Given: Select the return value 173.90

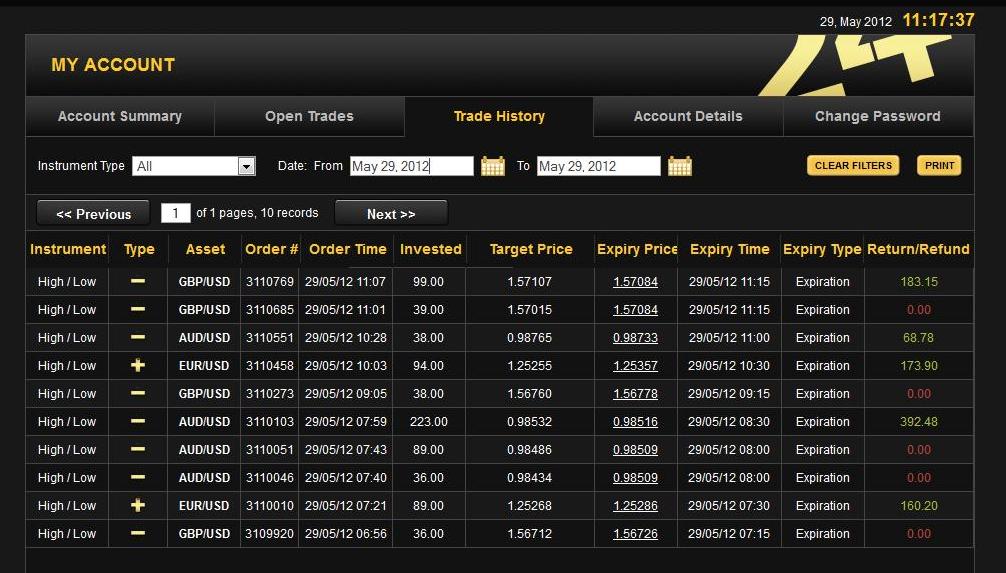Looking at the screenshot, I should pos(919,366).
